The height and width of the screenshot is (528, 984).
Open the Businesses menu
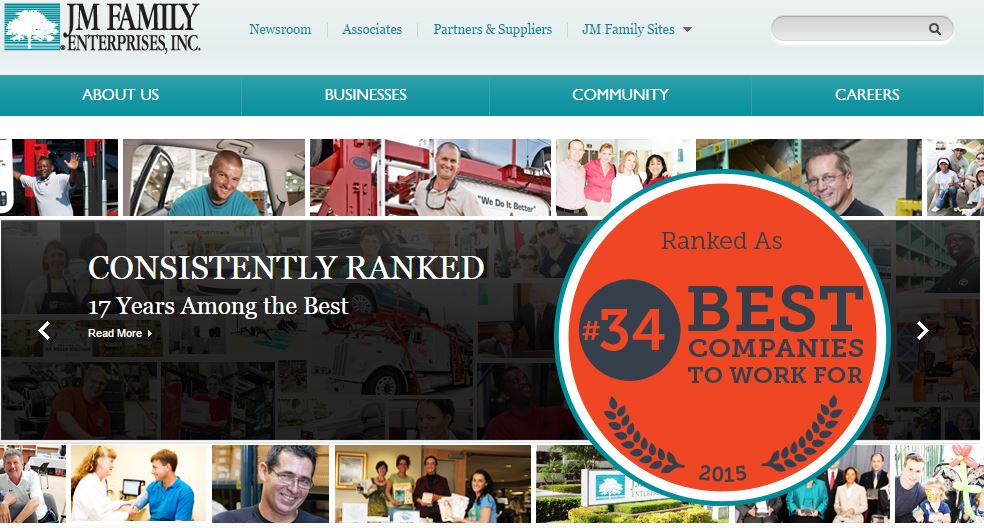[x=365, y=95]
